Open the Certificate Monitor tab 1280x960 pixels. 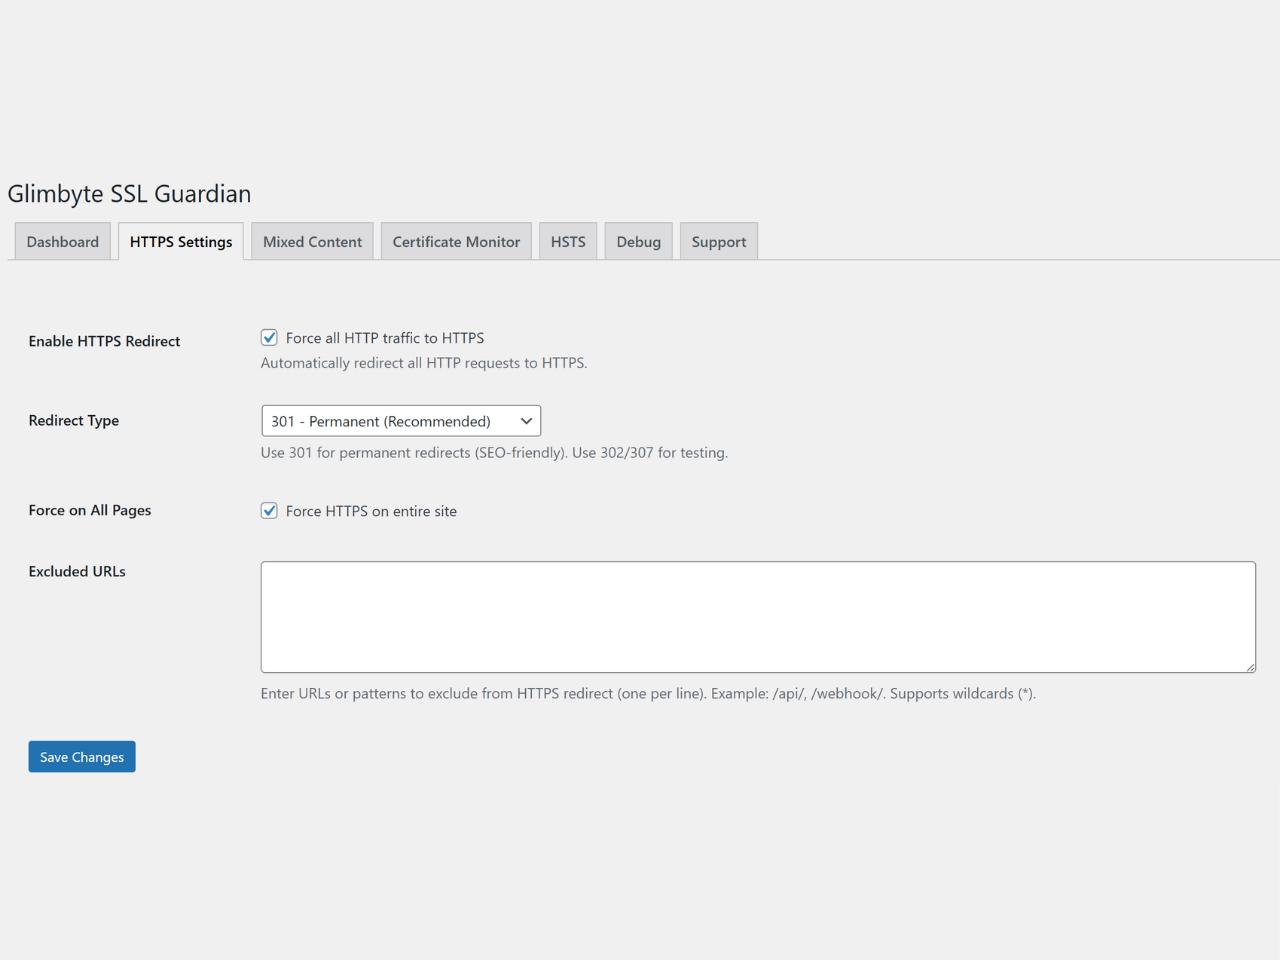456,242
